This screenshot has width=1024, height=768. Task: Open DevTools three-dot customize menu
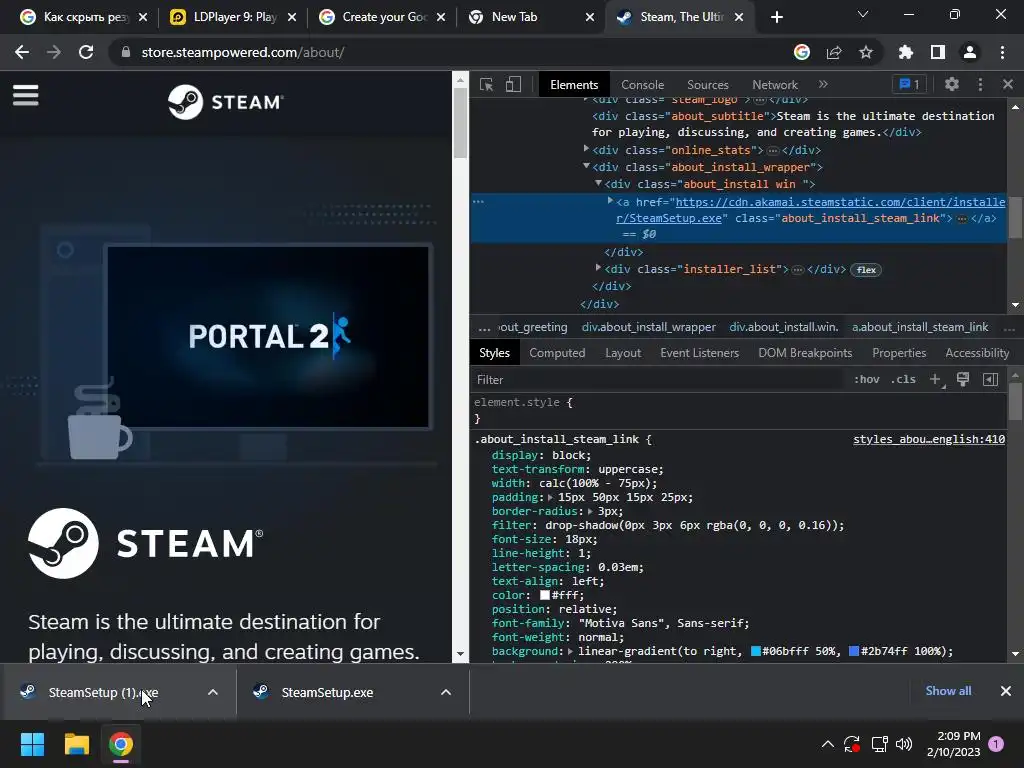pos(980,84)
